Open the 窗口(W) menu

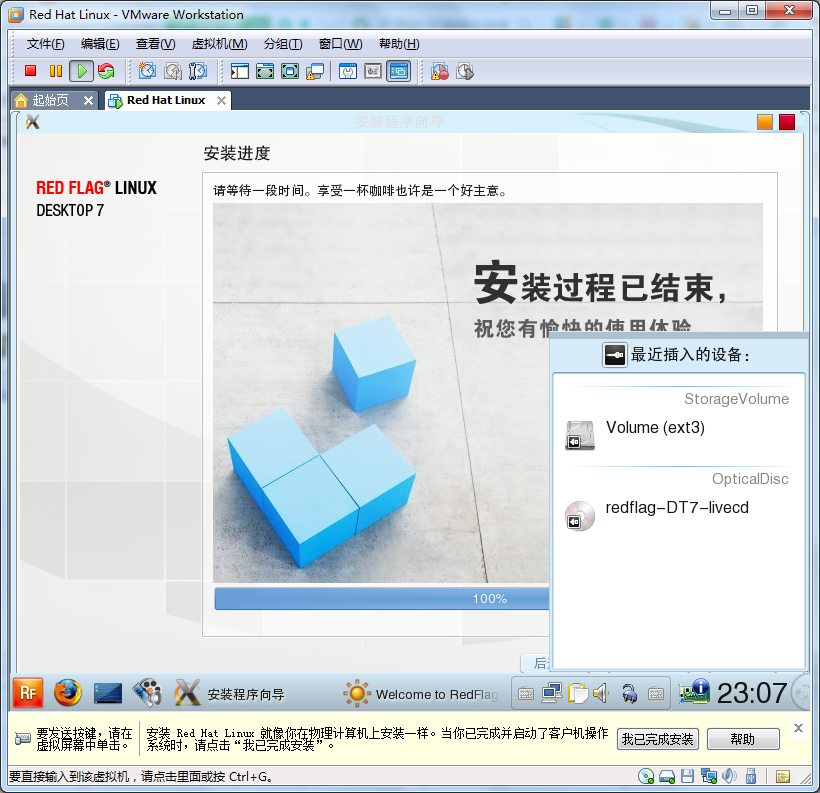[x=340, y=44]
